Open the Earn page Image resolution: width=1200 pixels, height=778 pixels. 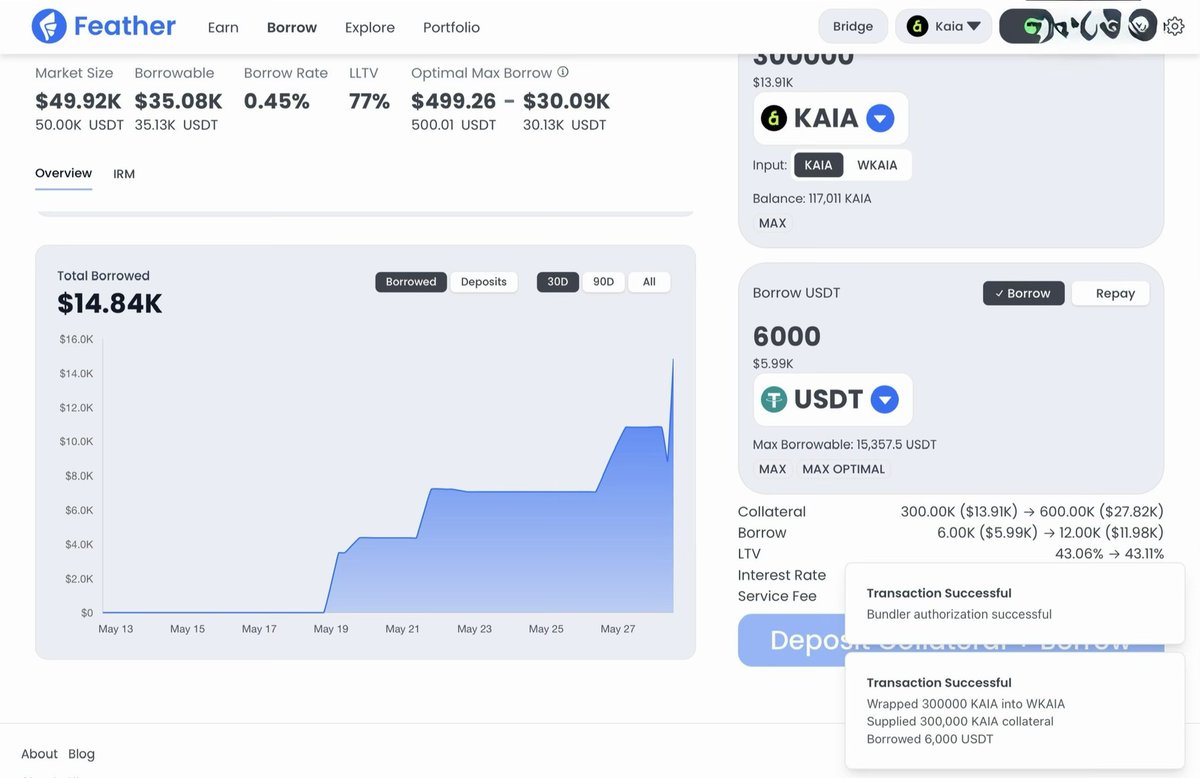click(x=223, y=27)
